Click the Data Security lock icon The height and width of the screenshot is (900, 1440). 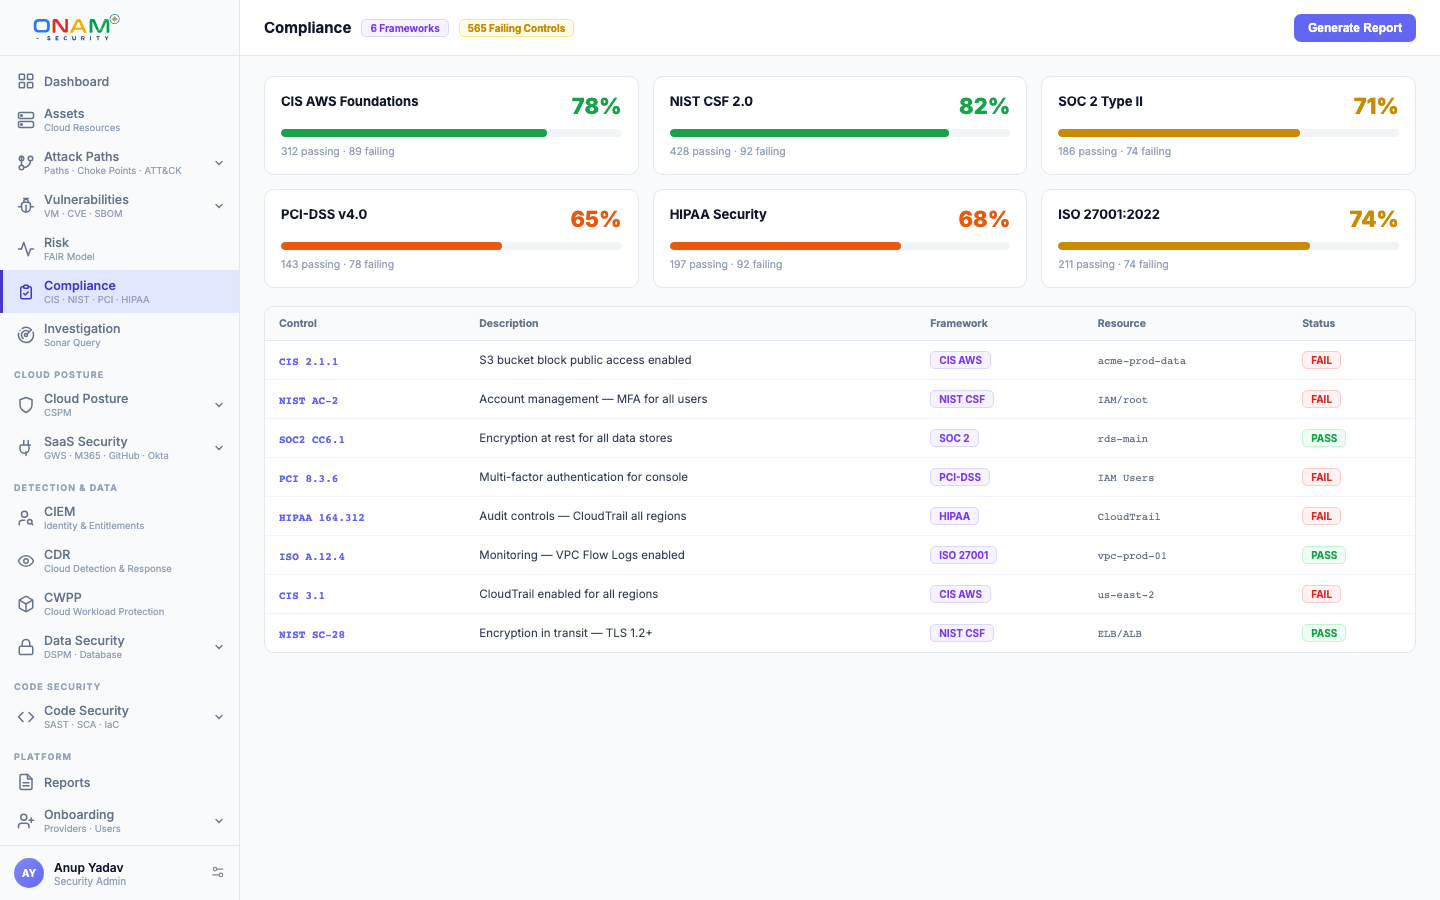[x=26, y=647]
